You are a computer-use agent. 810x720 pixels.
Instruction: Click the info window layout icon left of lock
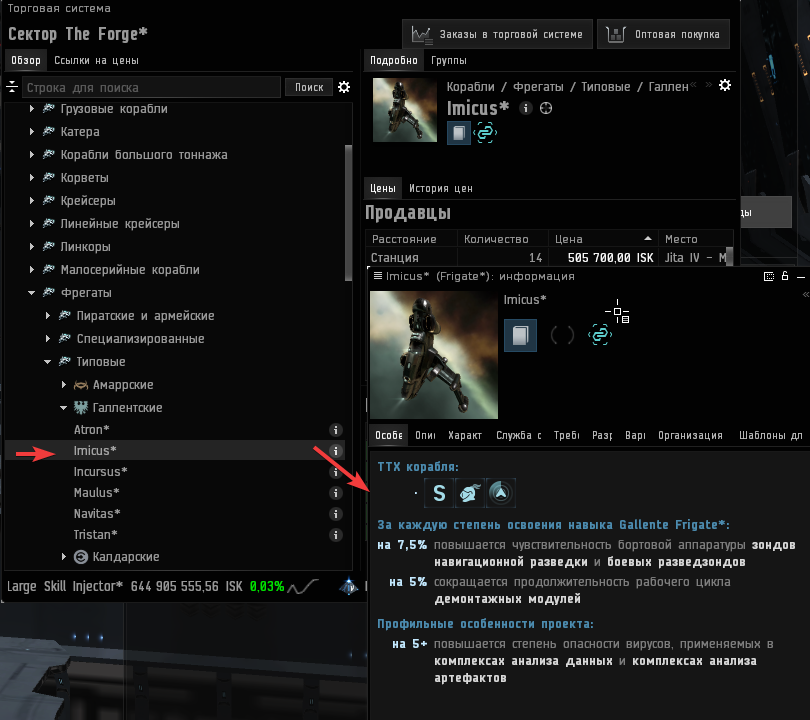pos(769,276)
